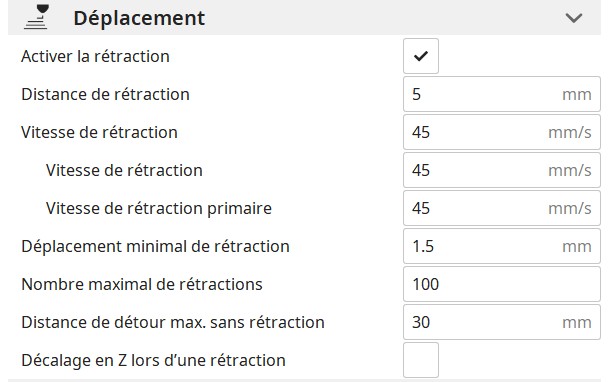
Task: Click the top-level Vitesse de rétraction label
Action: point(99,132)
